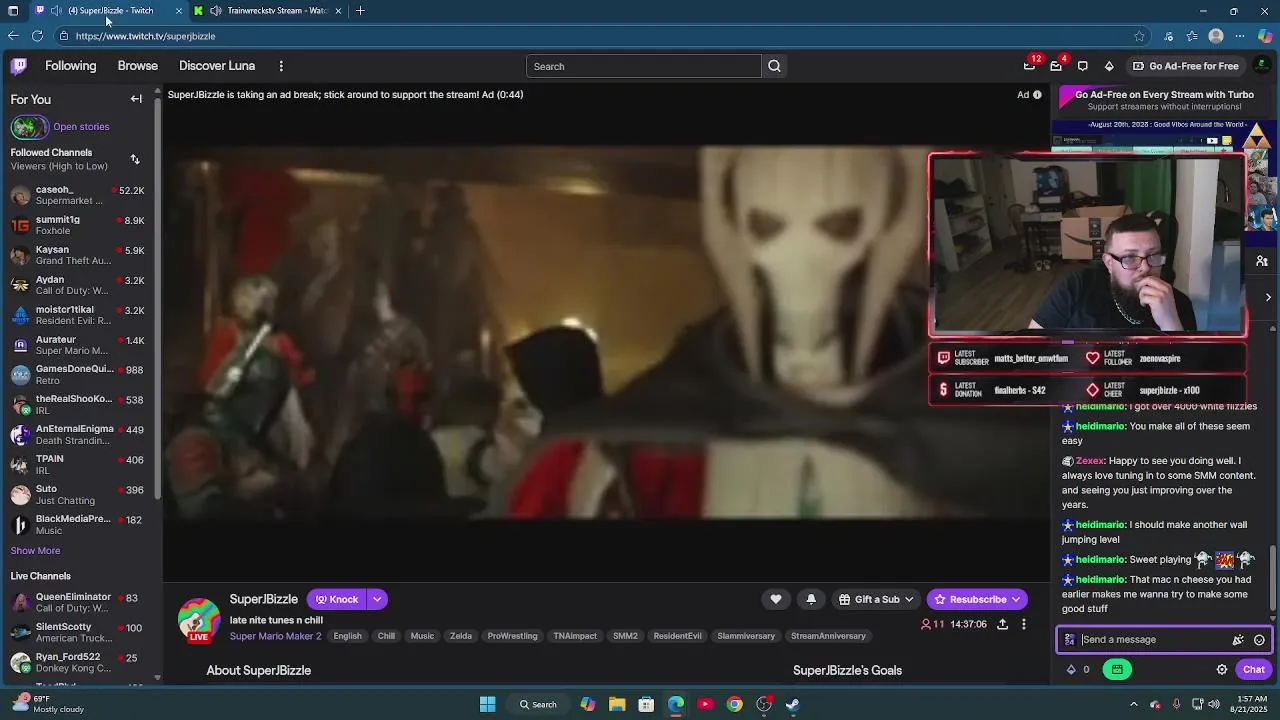Open the Twitch home logo
This screenshot has height=720, width=1280.
(19, 66)
